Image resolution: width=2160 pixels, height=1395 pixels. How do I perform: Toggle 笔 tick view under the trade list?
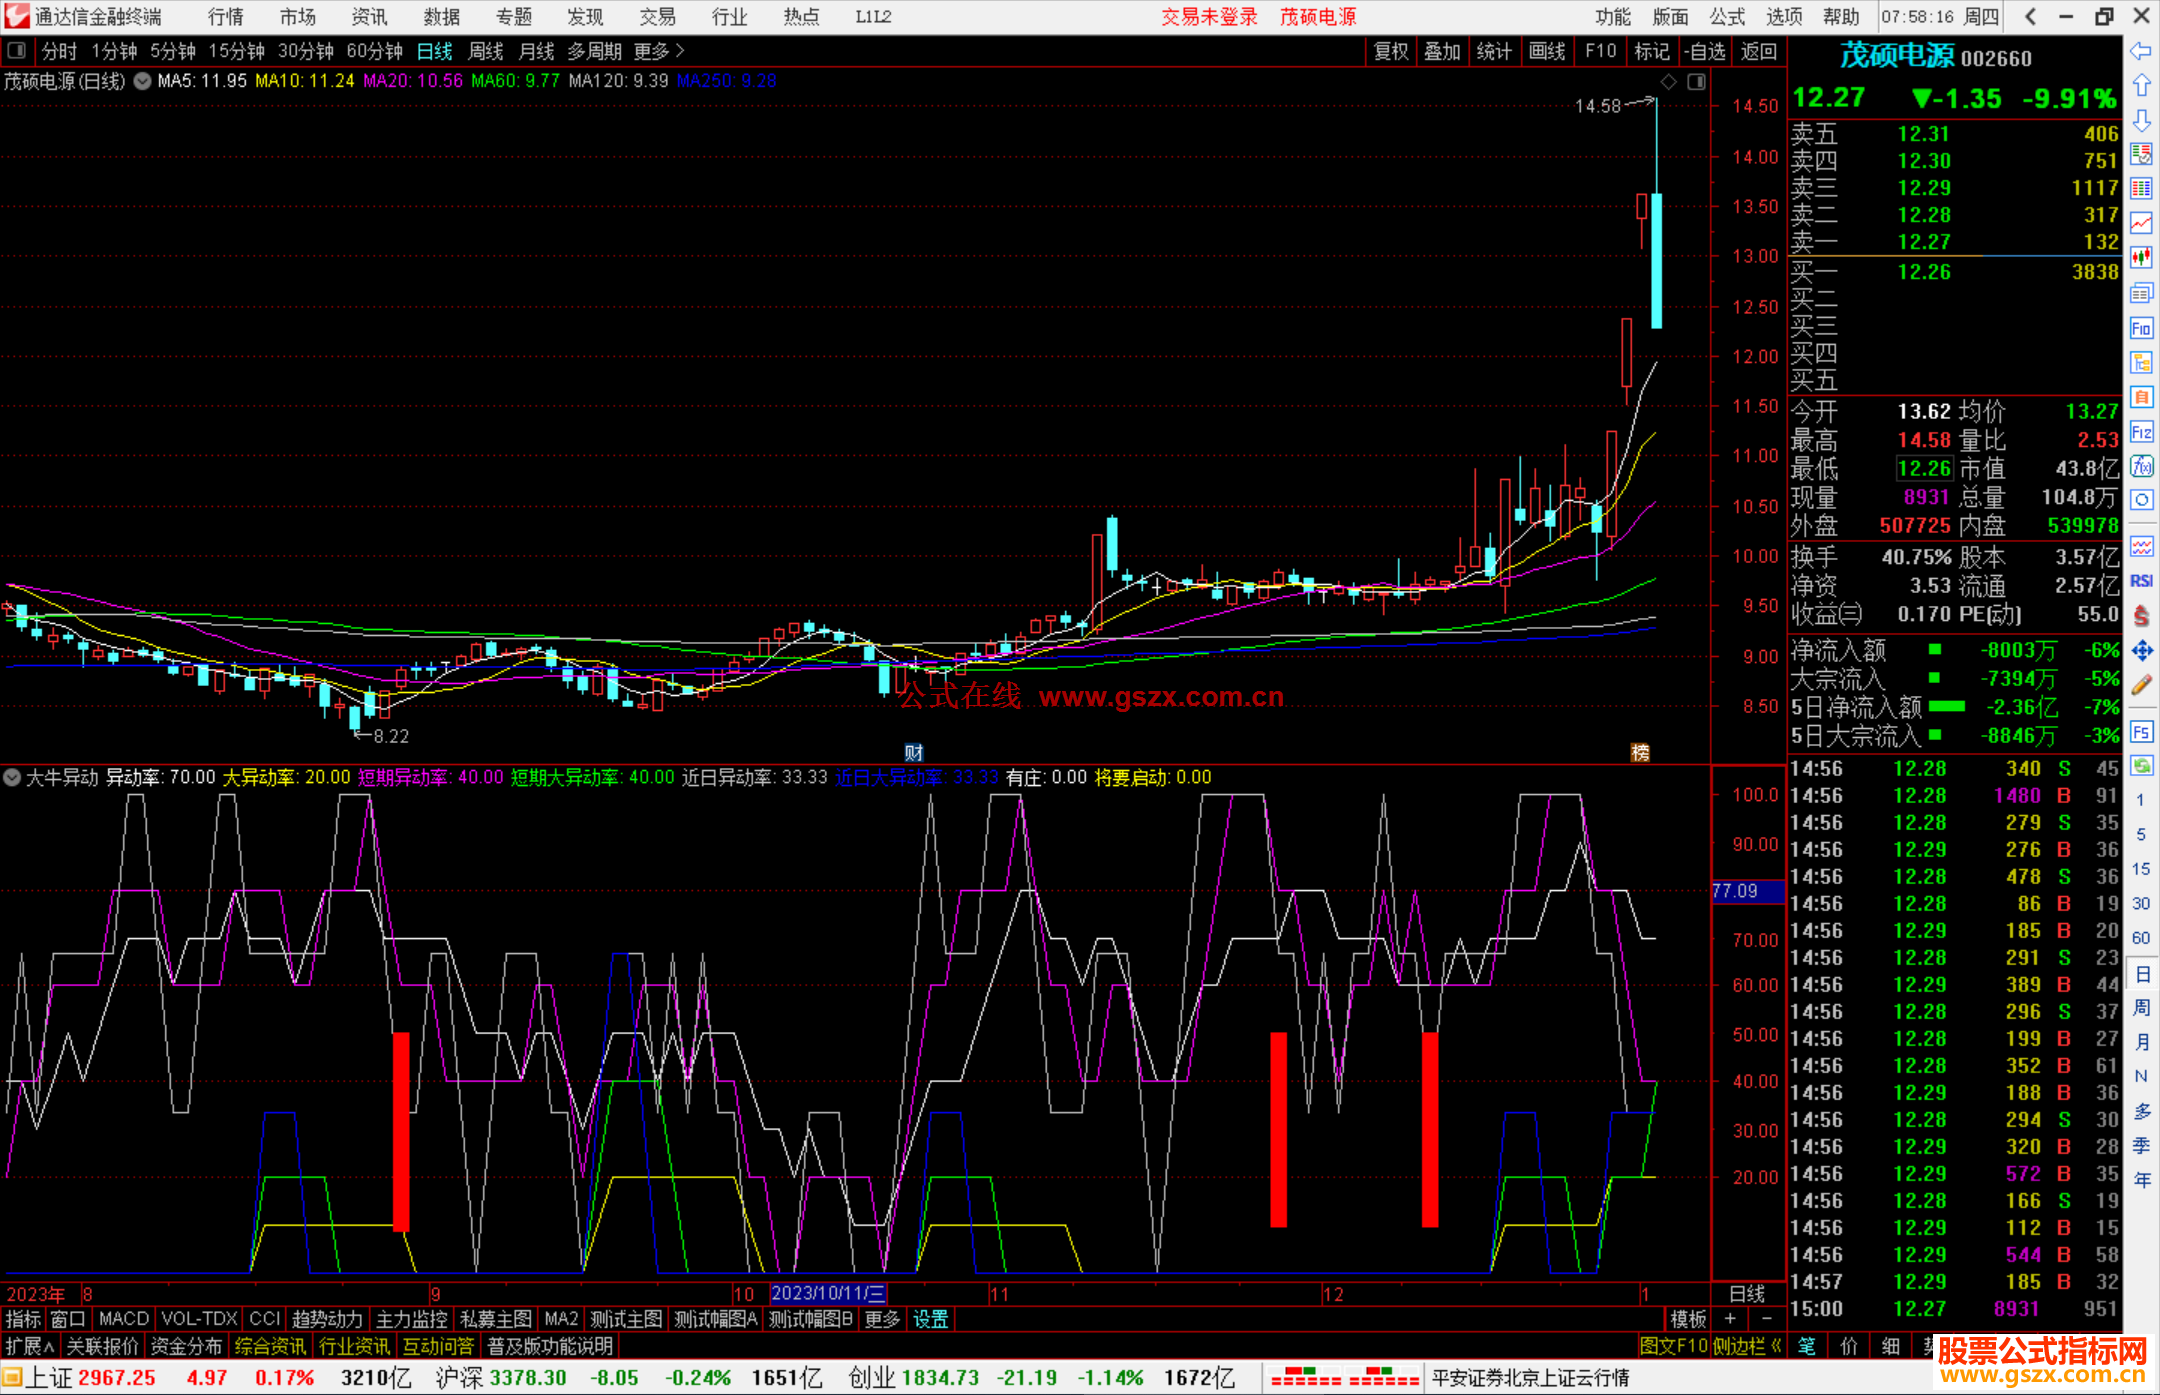[1806, 1346]
